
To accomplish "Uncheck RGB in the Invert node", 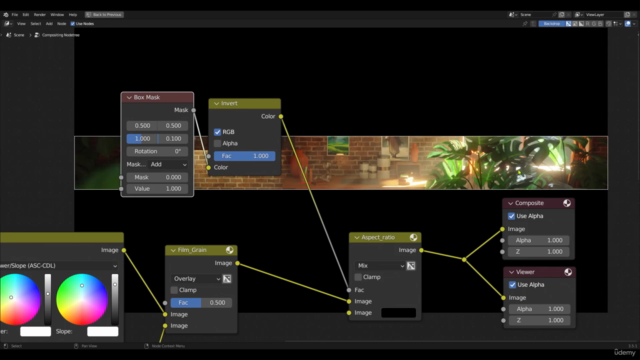I will pos(217,132).
